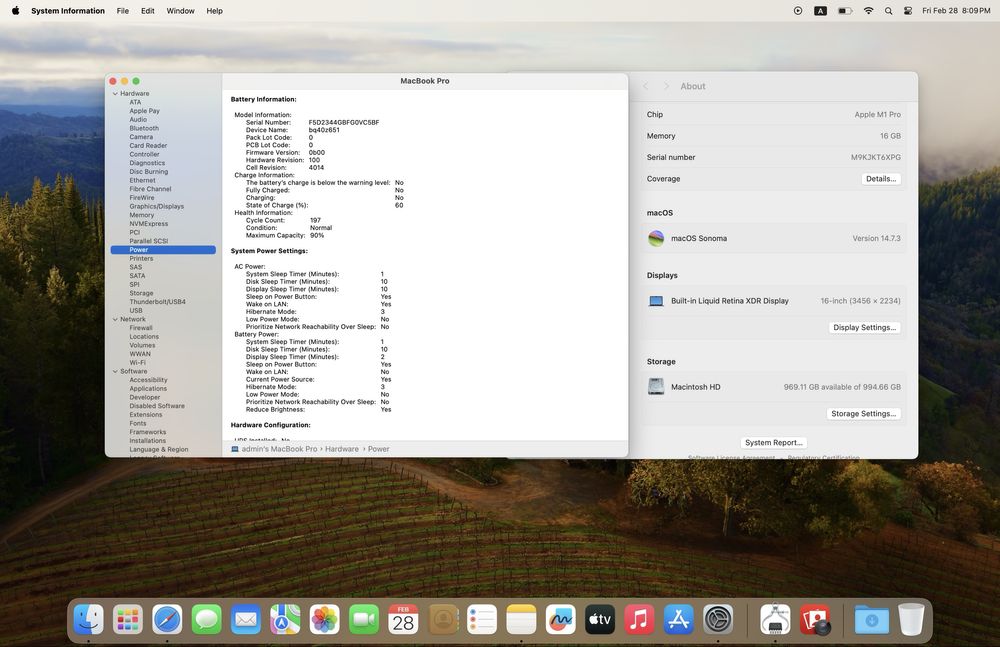Screen dimensions: 1000x647
Task: Click the Cycle Count value 197
Action: [315, 220]
